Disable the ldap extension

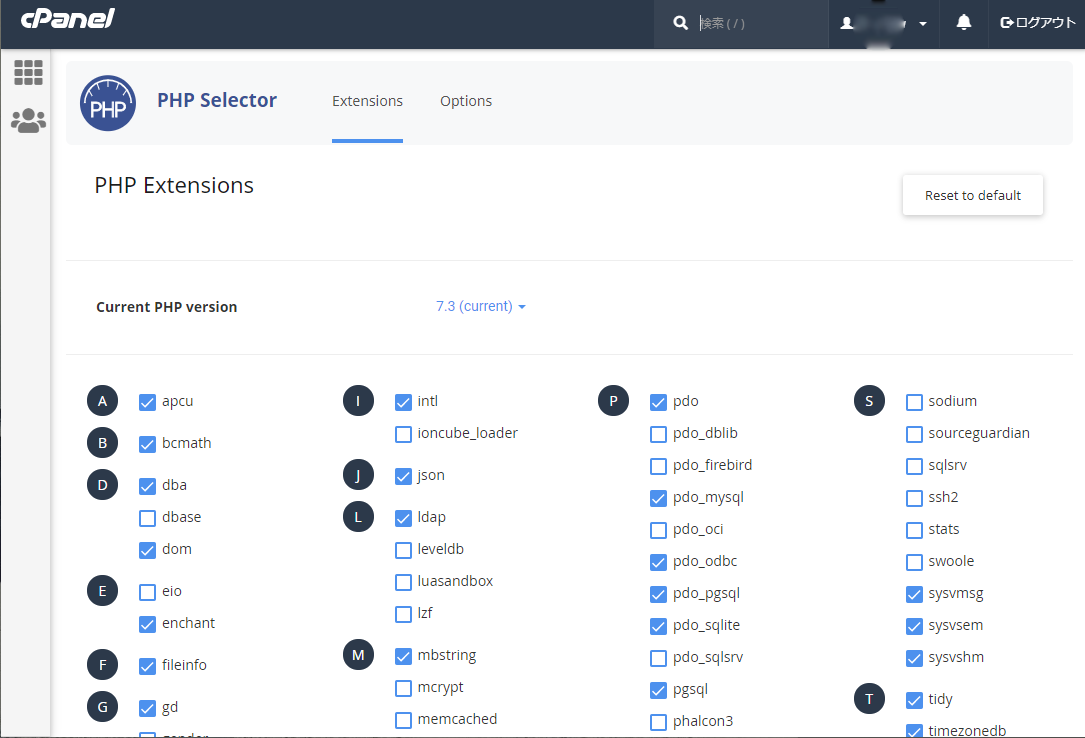(x=403, y=518)
